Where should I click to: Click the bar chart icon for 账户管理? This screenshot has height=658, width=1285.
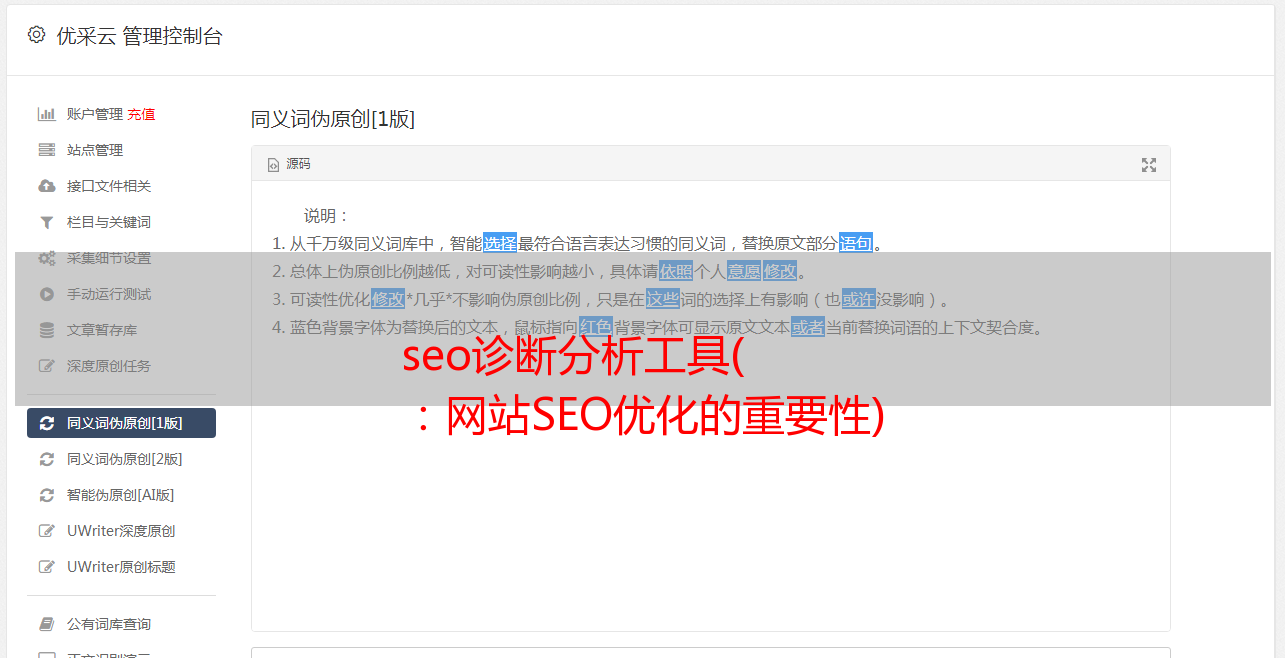point(46,114)
